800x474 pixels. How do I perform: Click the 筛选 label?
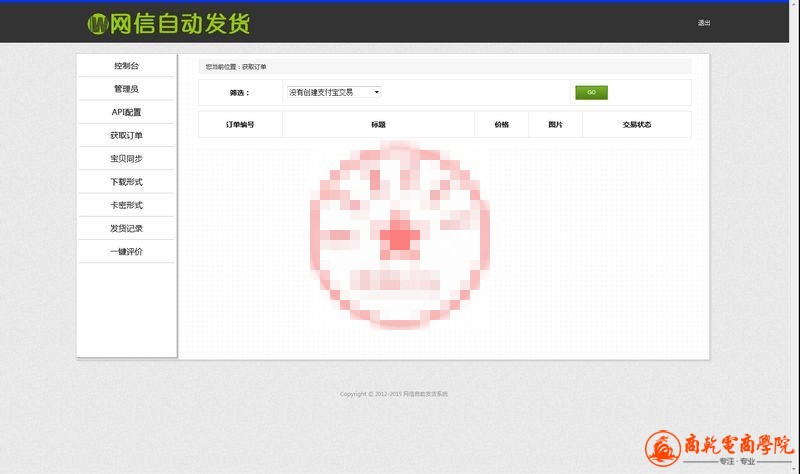[239, 93]
